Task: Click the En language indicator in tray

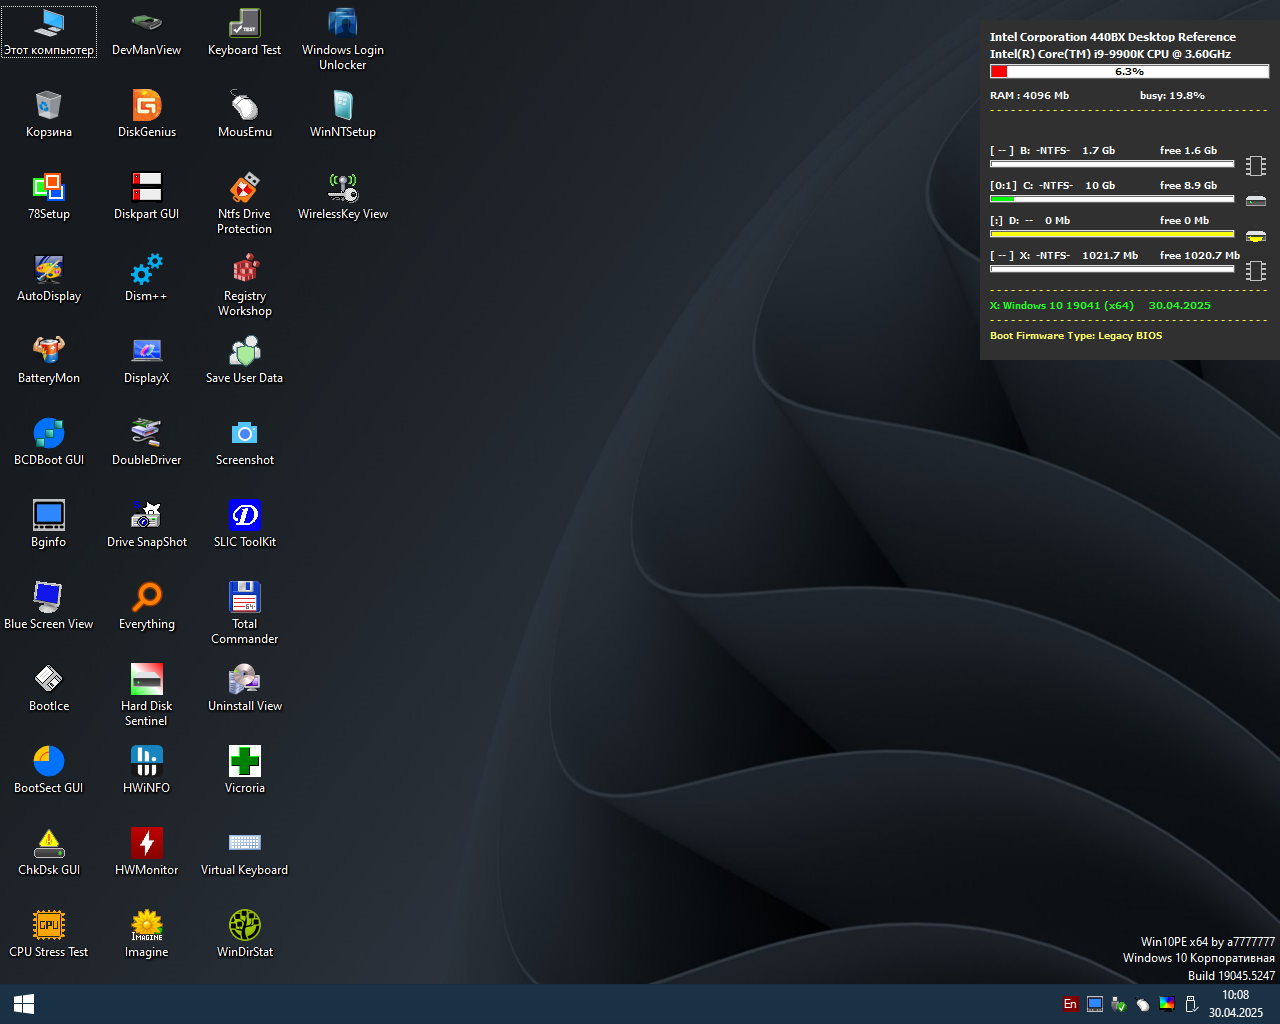Action: tap(1070, 1004)
